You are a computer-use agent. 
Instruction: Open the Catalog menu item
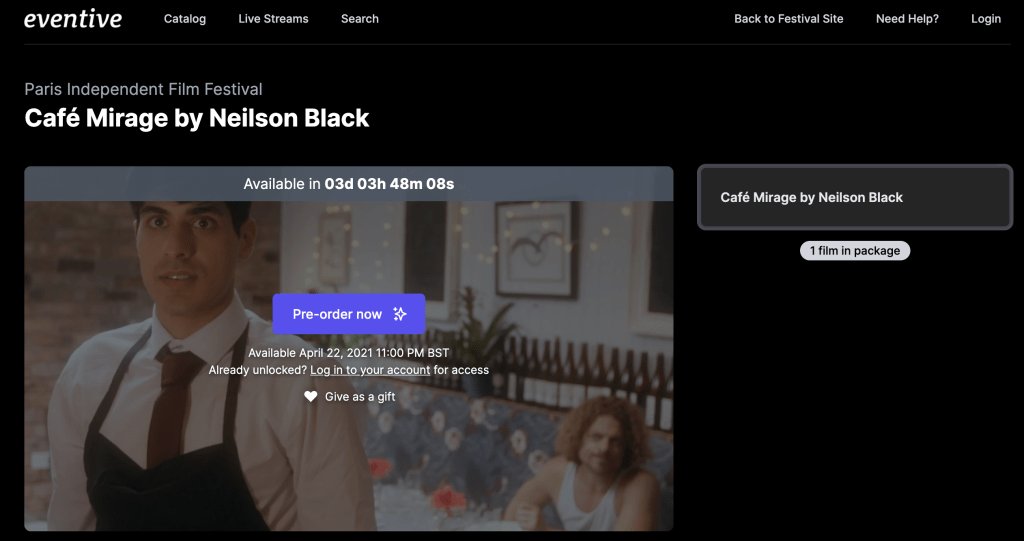pyautogui.click(x=185, y=19)
